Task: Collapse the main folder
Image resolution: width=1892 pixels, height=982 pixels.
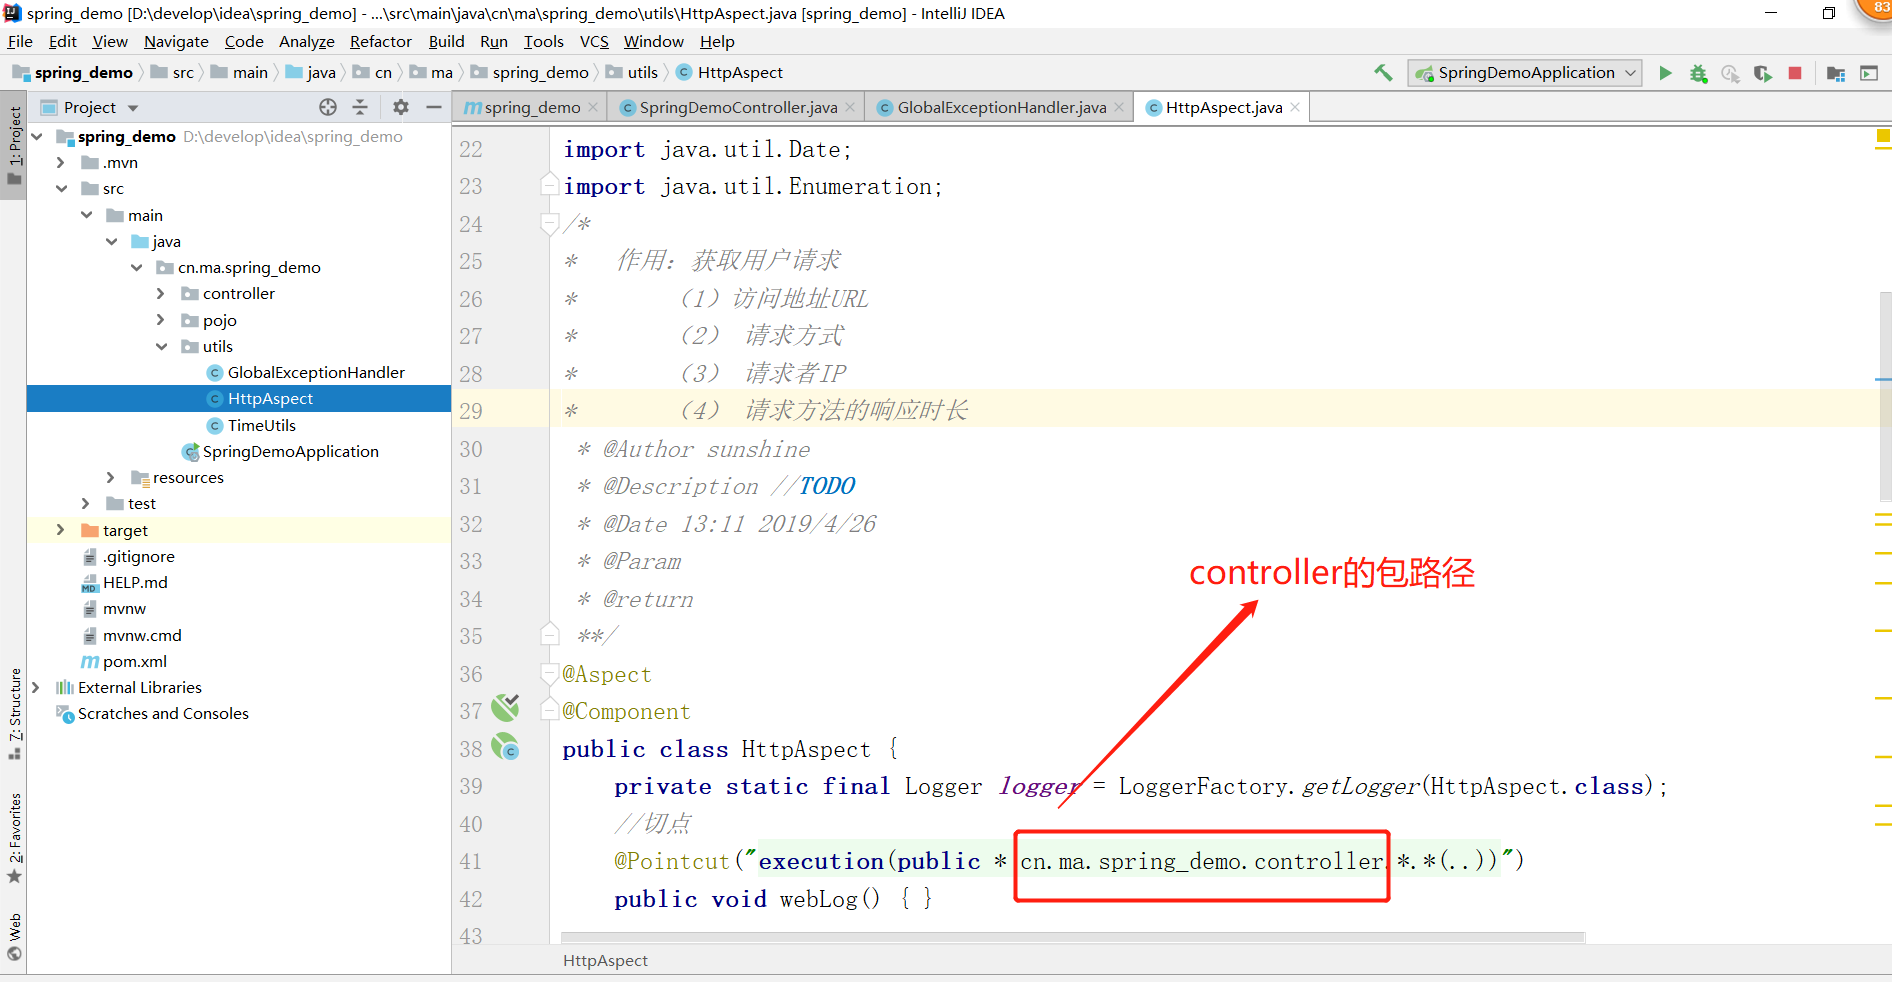Action: pyautogui.click(x=86, y=215)
